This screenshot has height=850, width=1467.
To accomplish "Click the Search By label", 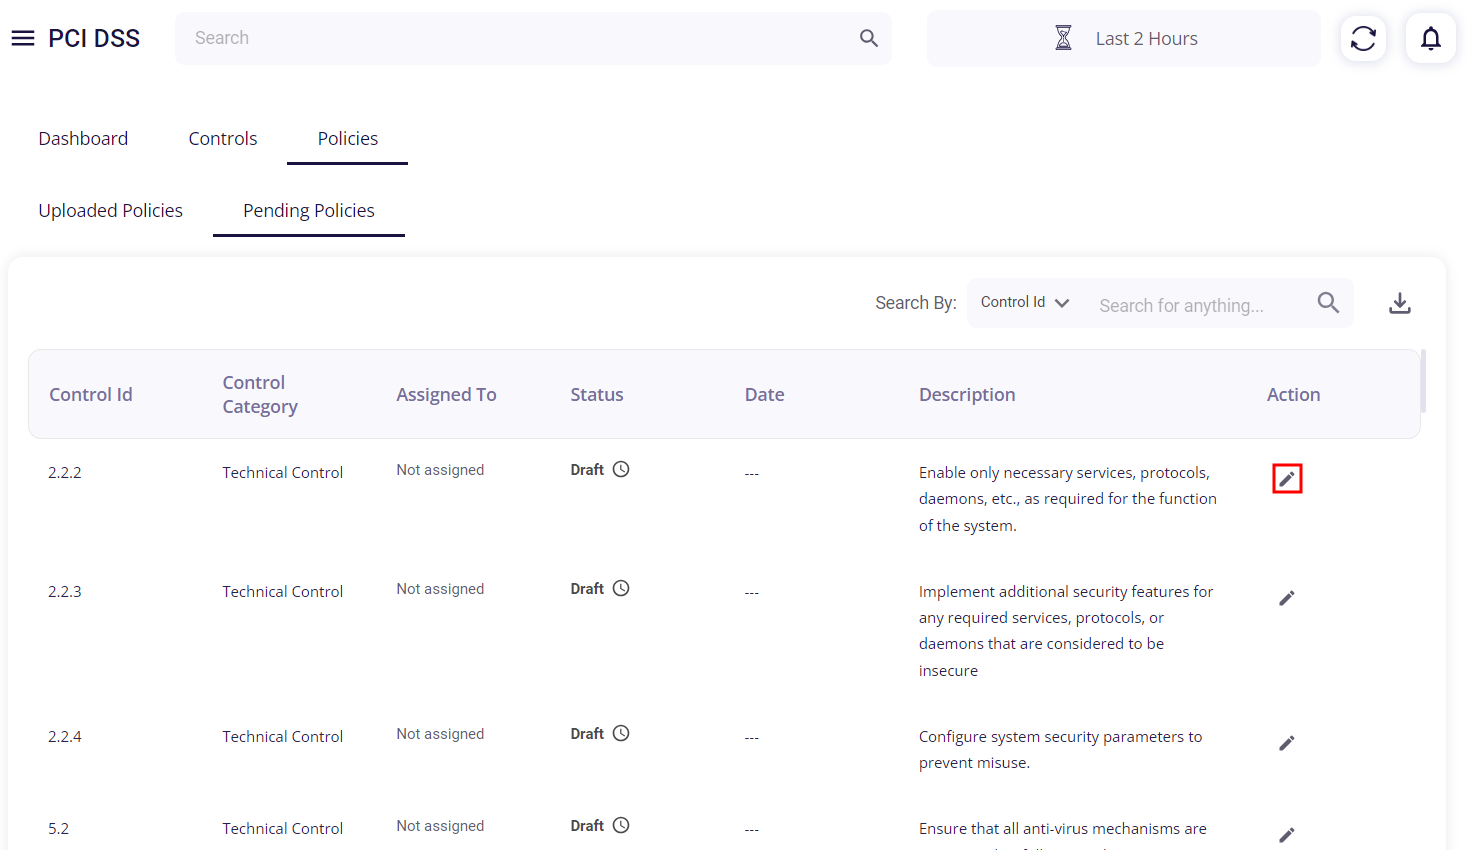I will coord(916,302).
